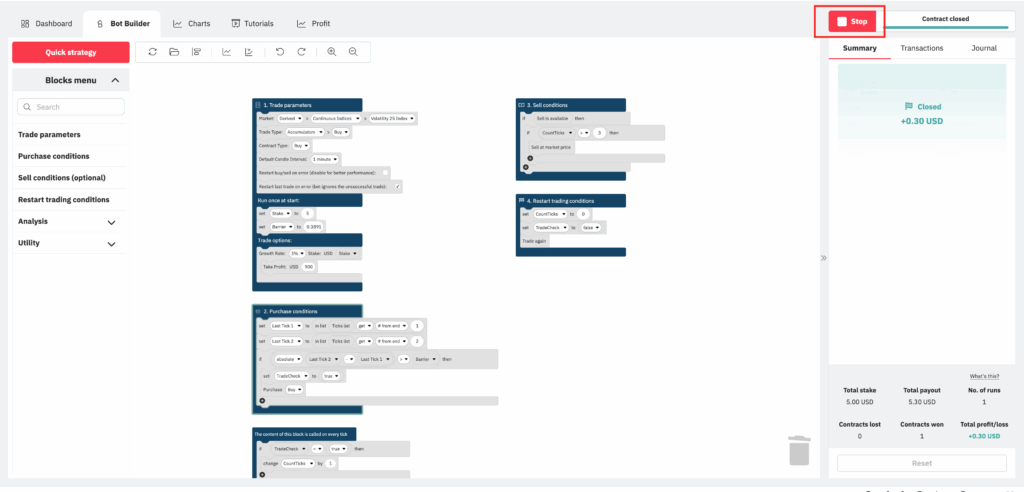Image resolution: width=1024 pixels, height=492 pixels.
Task: Open the Derived market dropdown
Action: tap(291, 118)
